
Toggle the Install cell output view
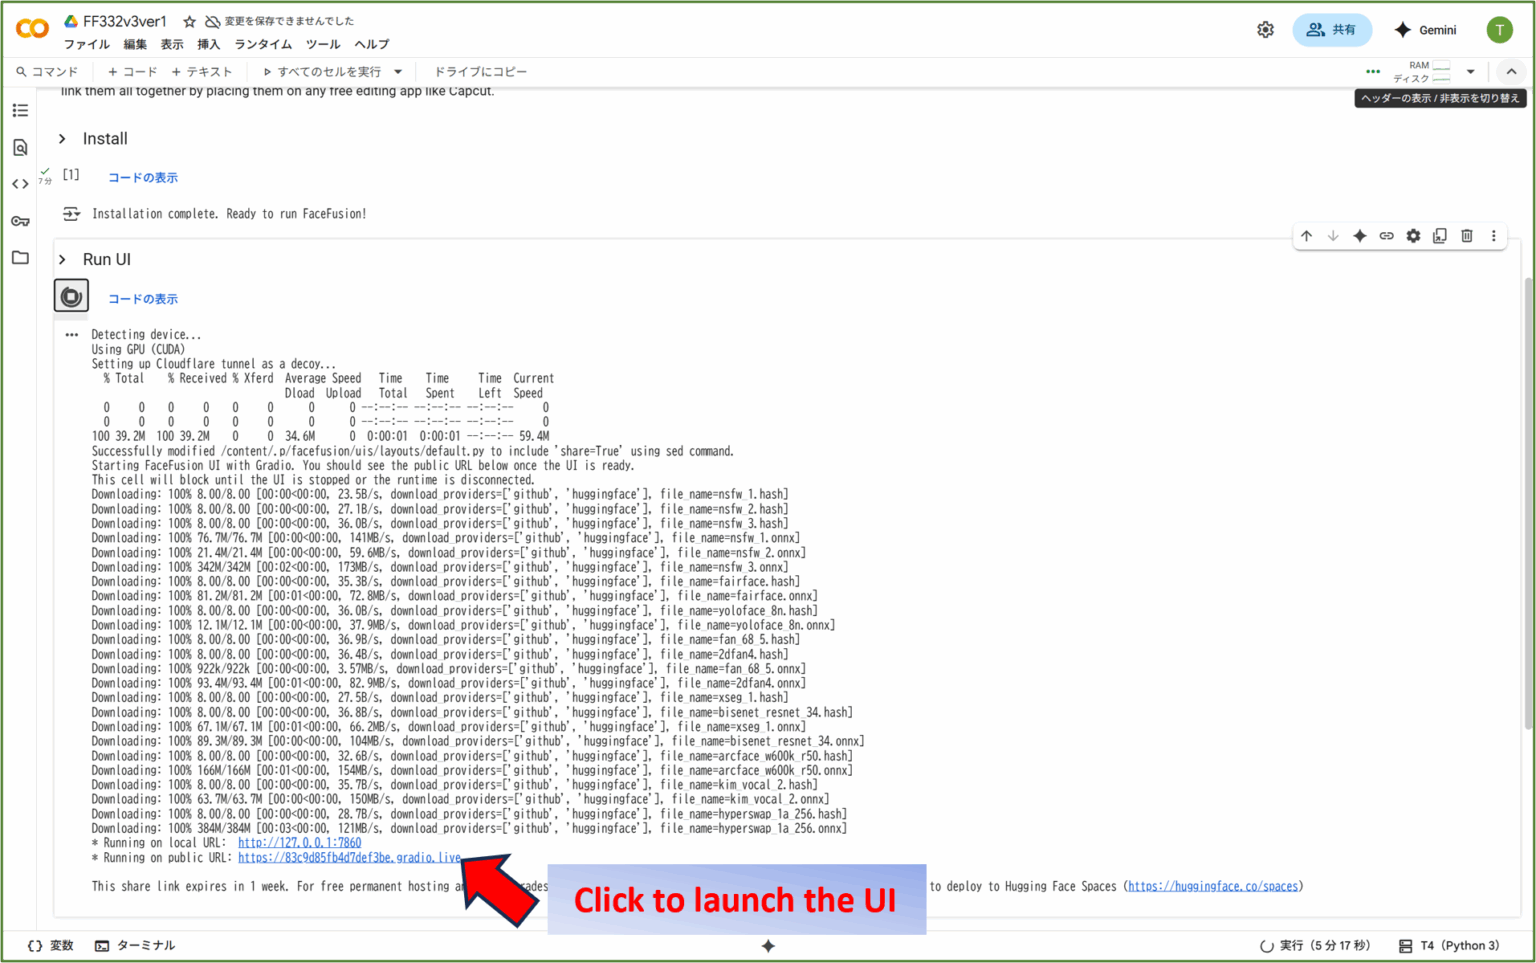pos(71,214)
